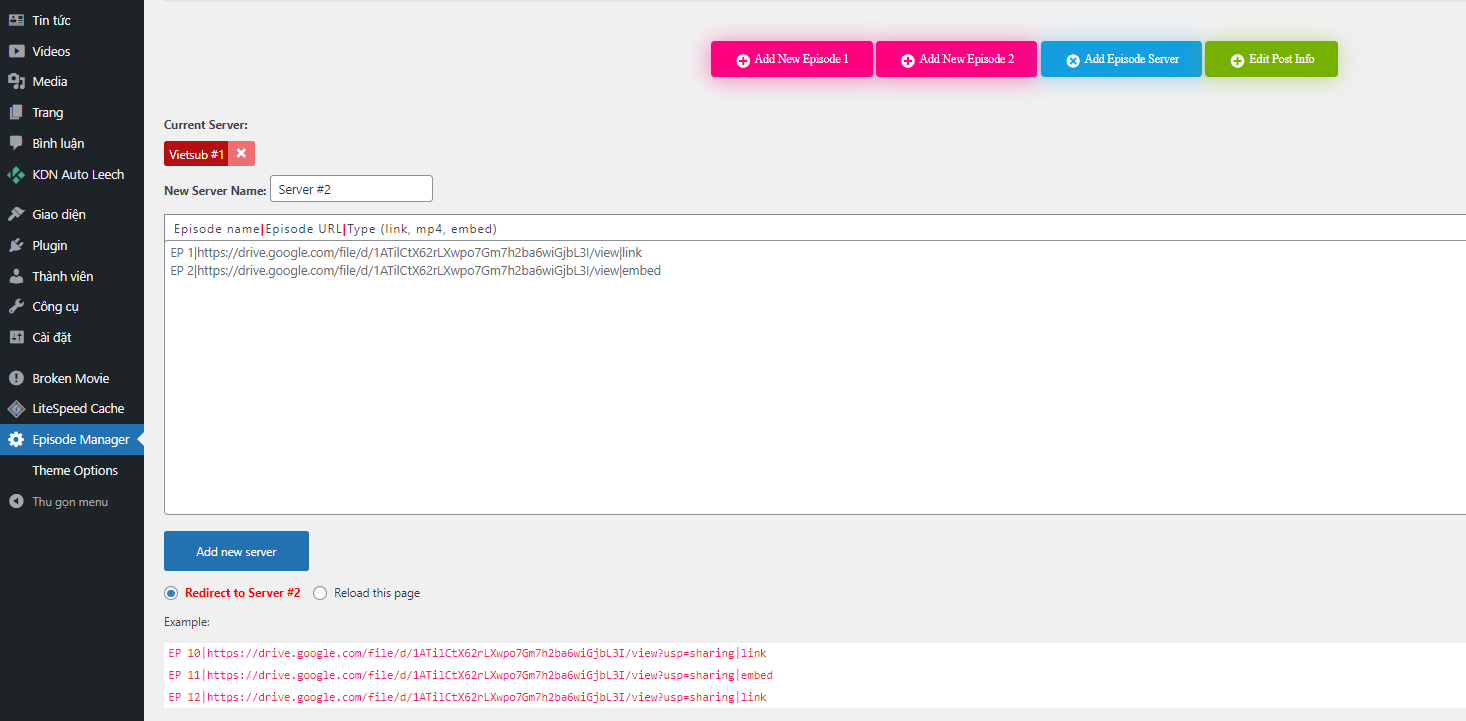
Task: Go to Cài đặt settings menu
Action: pyautogui.click(x=51, y=337)
